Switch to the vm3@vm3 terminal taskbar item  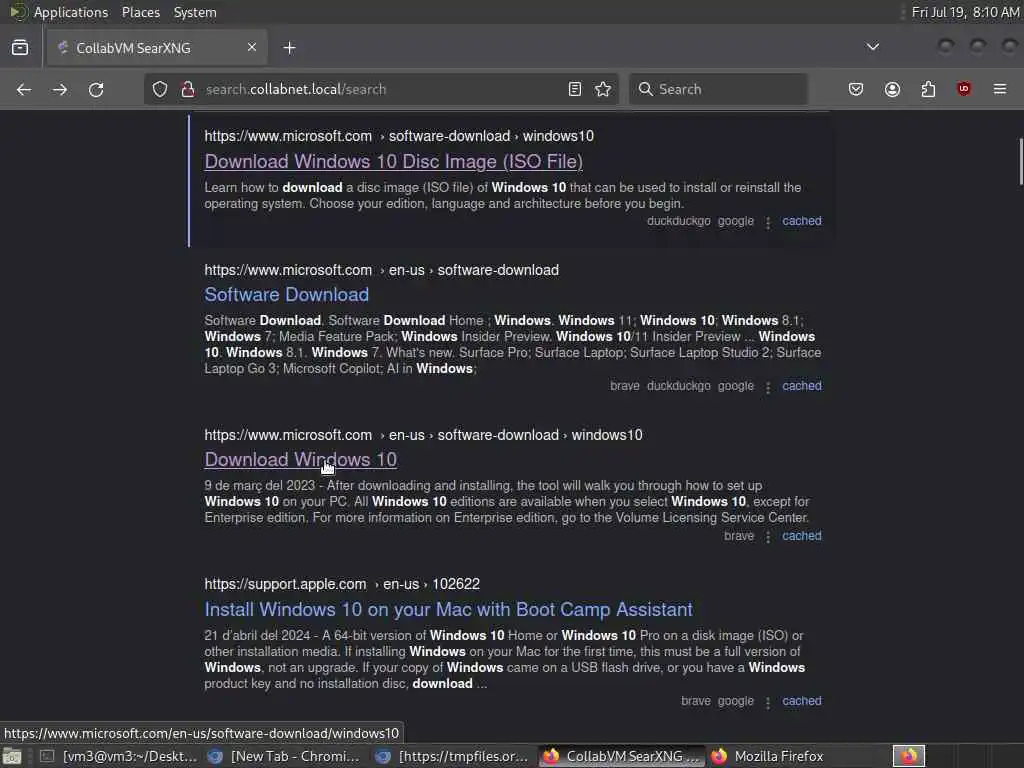point(120,756)
